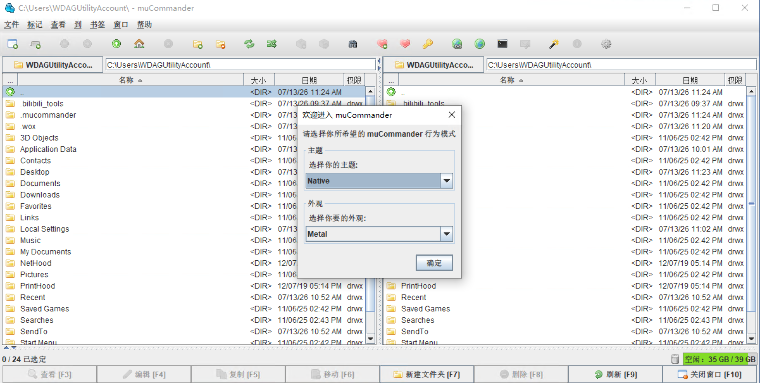Expand the Native theme dropdown
This screenshot has width=760, height=383.
point(446,181)
